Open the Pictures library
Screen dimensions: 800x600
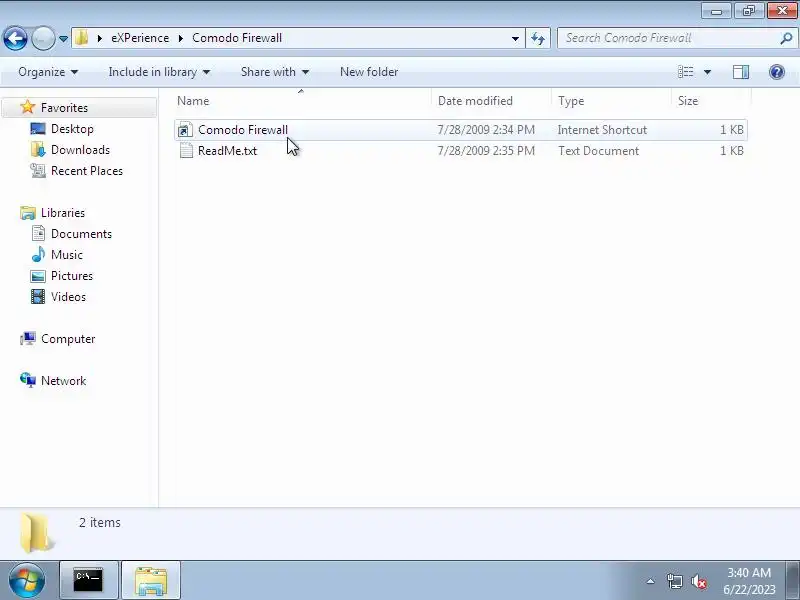tap(72, 276)
